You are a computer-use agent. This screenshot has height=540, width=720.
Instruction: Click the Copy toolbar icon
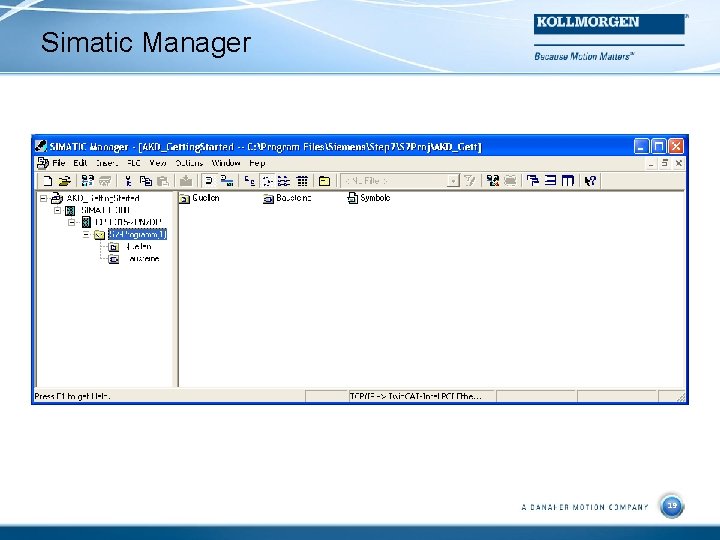(x=146, y=181)
